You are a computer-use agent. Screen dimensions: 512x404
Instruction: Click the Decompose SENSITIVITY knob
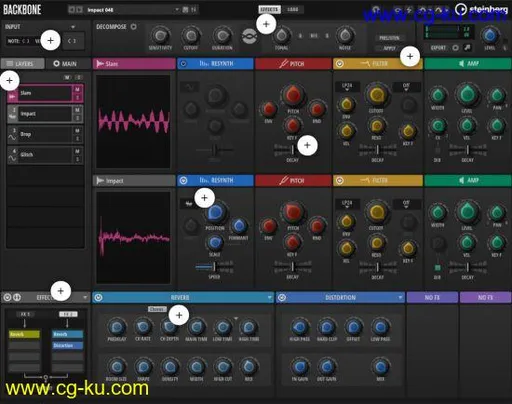coord(160,36)
